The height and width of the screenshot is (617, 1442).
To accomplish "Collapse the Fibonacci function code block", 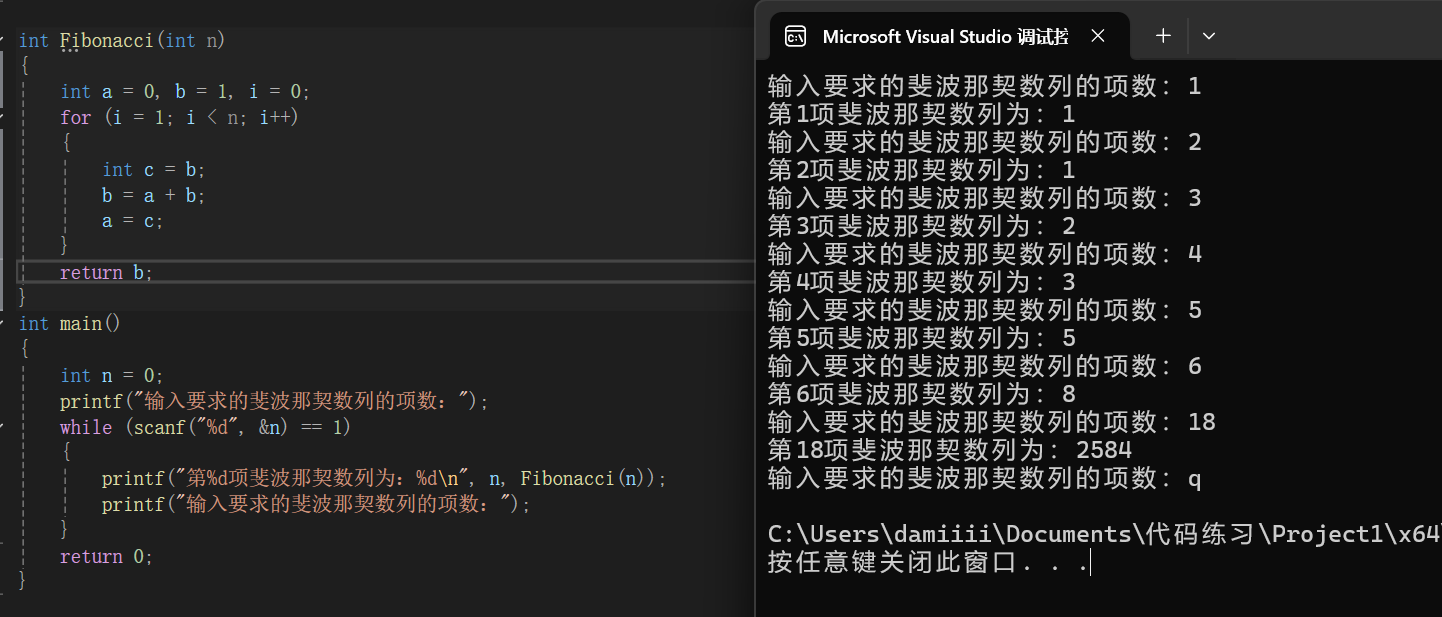I will point(3,40).
